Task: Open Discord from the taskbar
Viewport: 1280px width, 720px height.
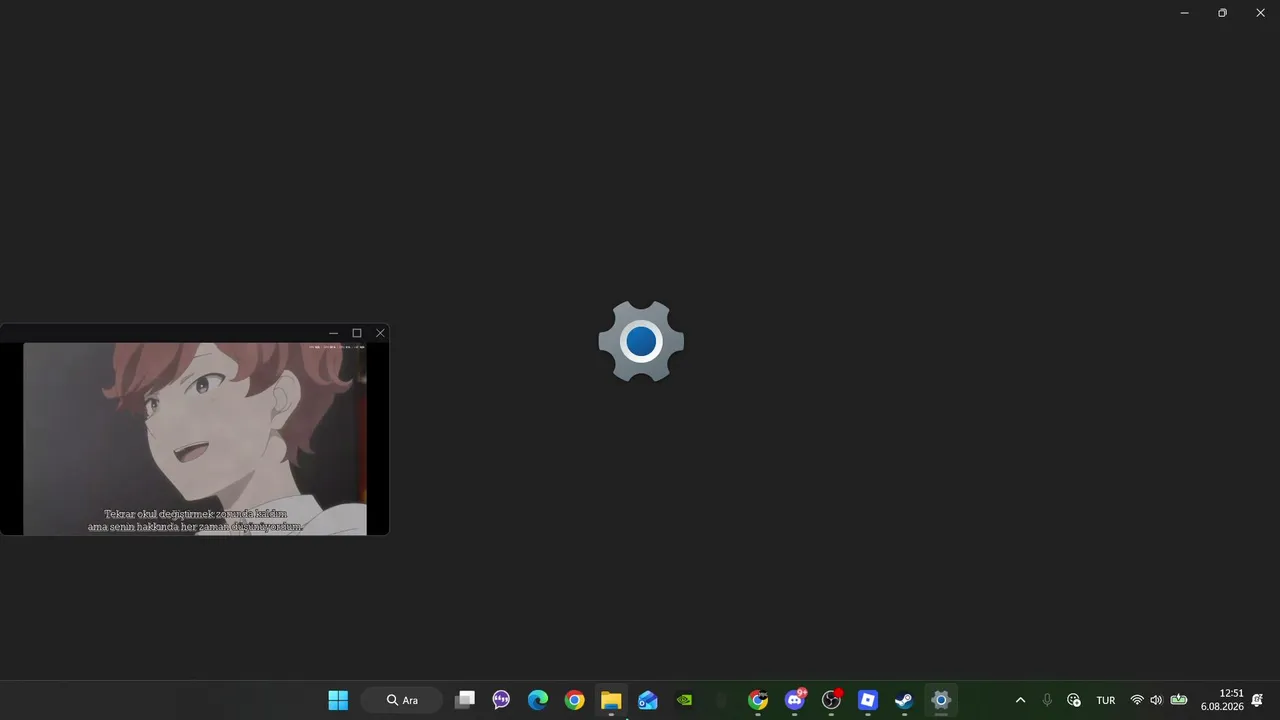Action: point(795,700)
